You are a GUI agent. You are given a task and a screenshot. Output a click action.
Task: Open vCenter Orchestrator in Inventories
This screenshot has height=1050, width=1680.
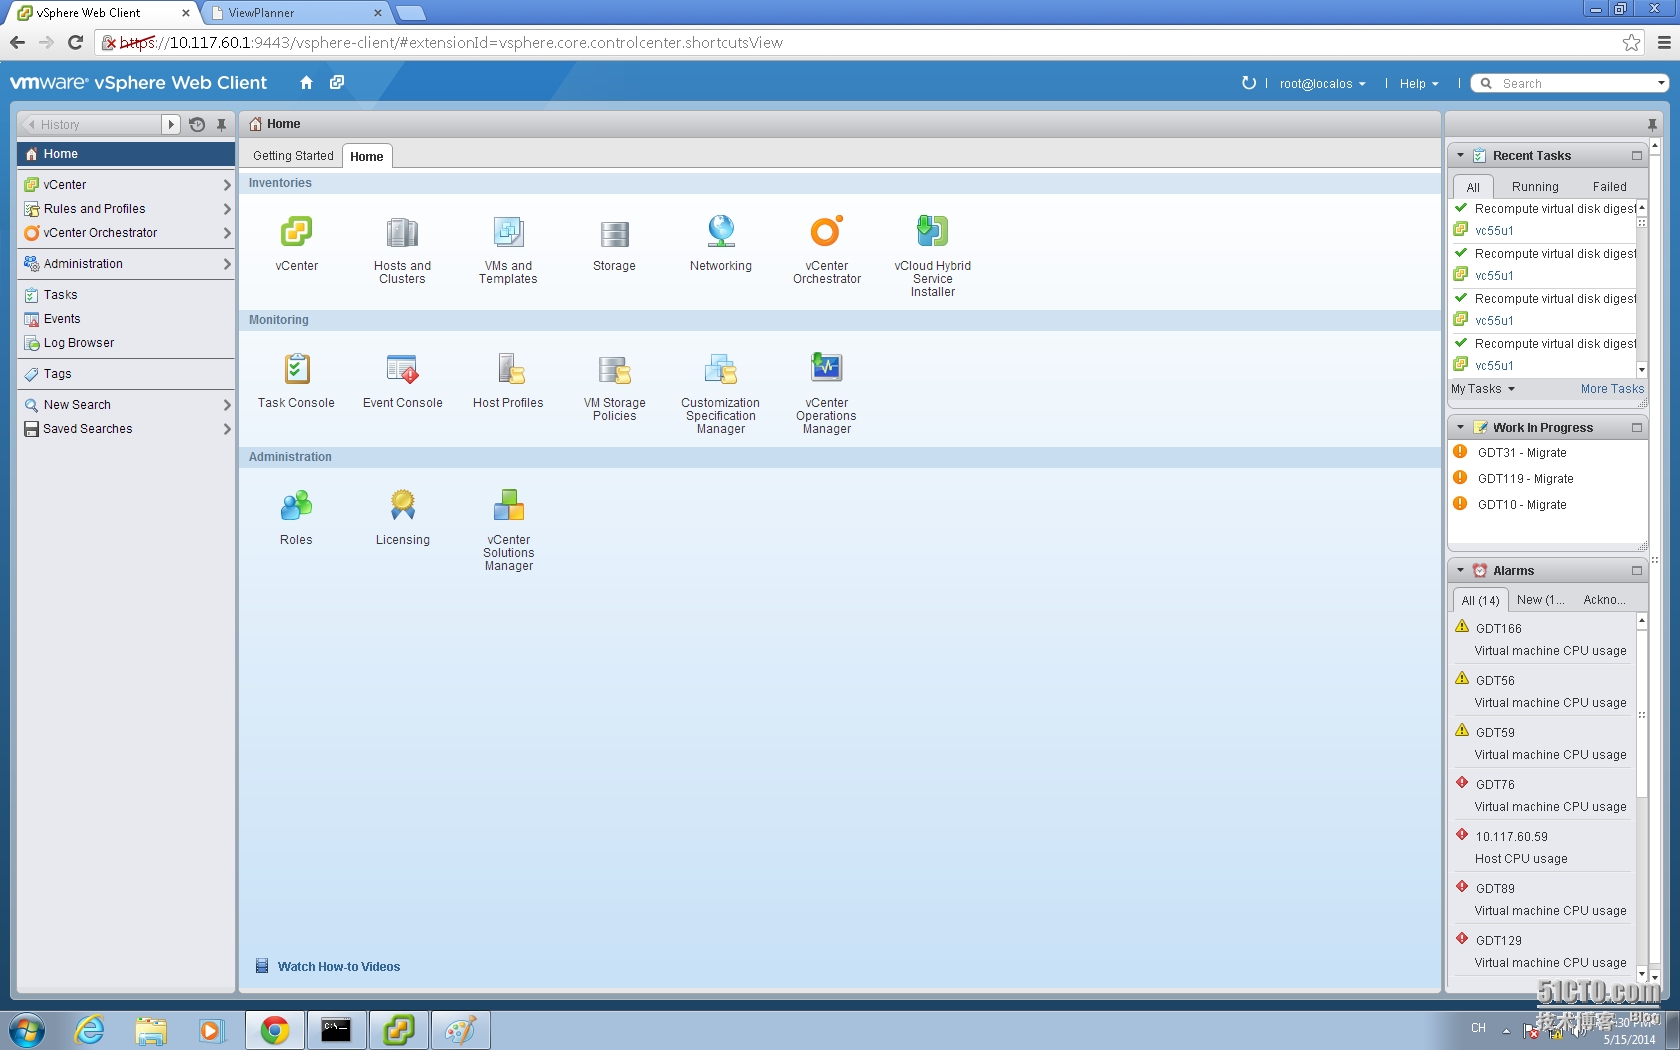pyautogui.click(x=826, y=232)
